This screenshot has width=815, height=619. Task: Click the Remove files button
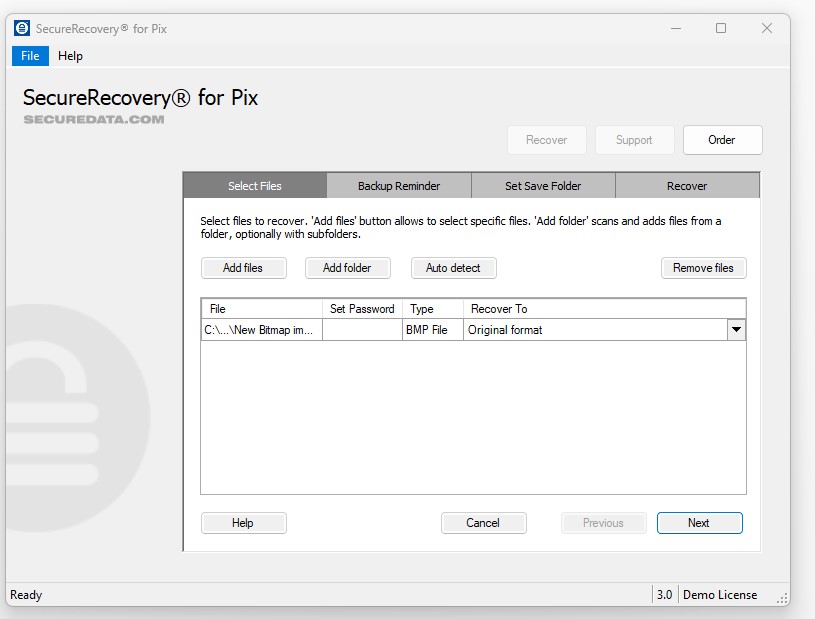tap(703, 268)
